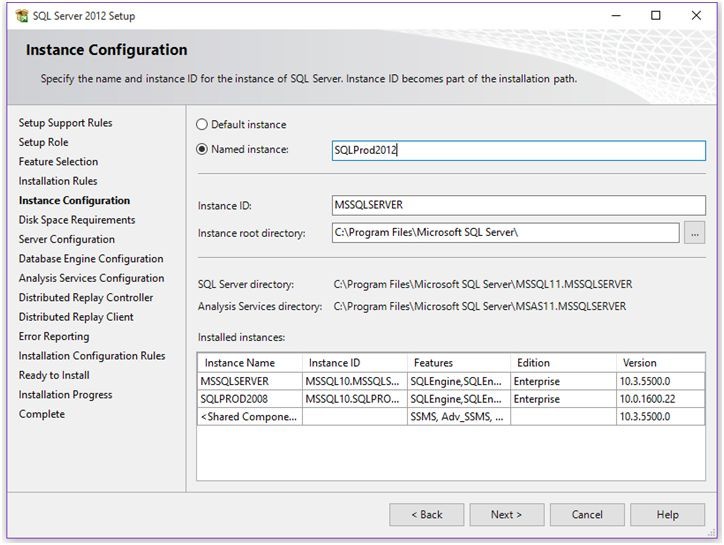
Task: Open the Help button
Action: (x=667, y=515)
